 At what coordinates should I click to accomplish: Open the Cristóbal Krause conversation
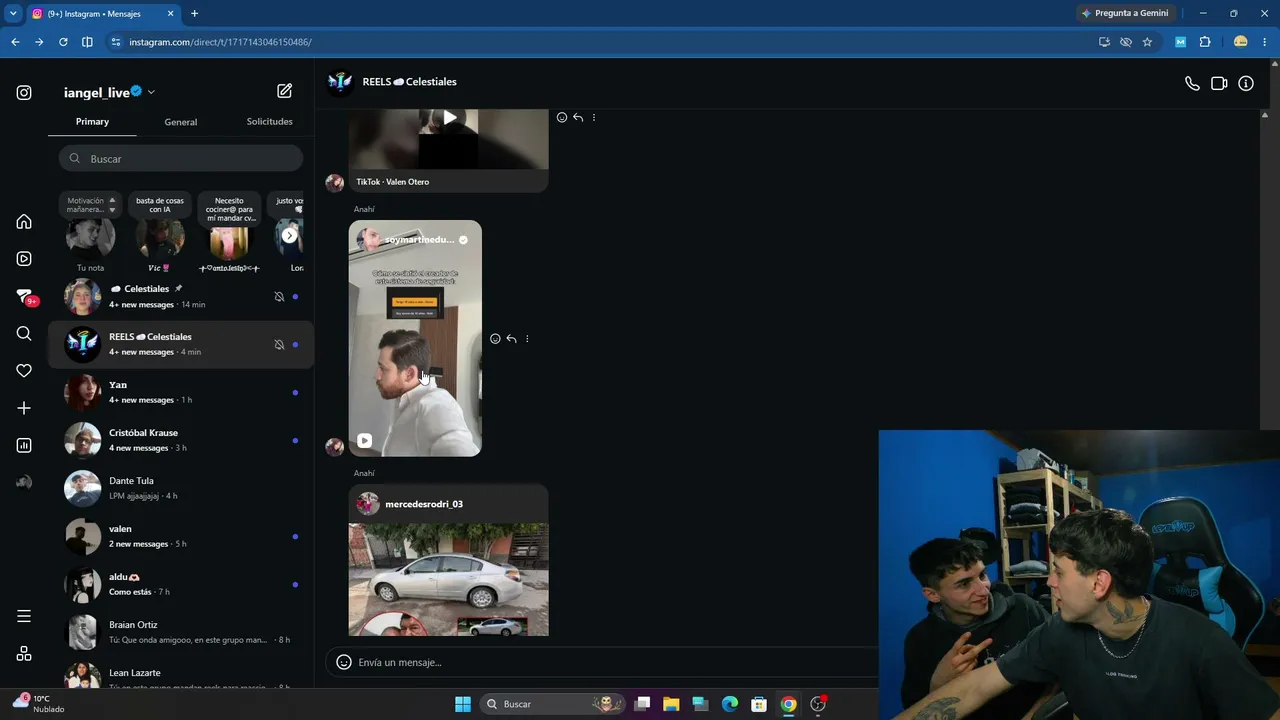[181, 441]
